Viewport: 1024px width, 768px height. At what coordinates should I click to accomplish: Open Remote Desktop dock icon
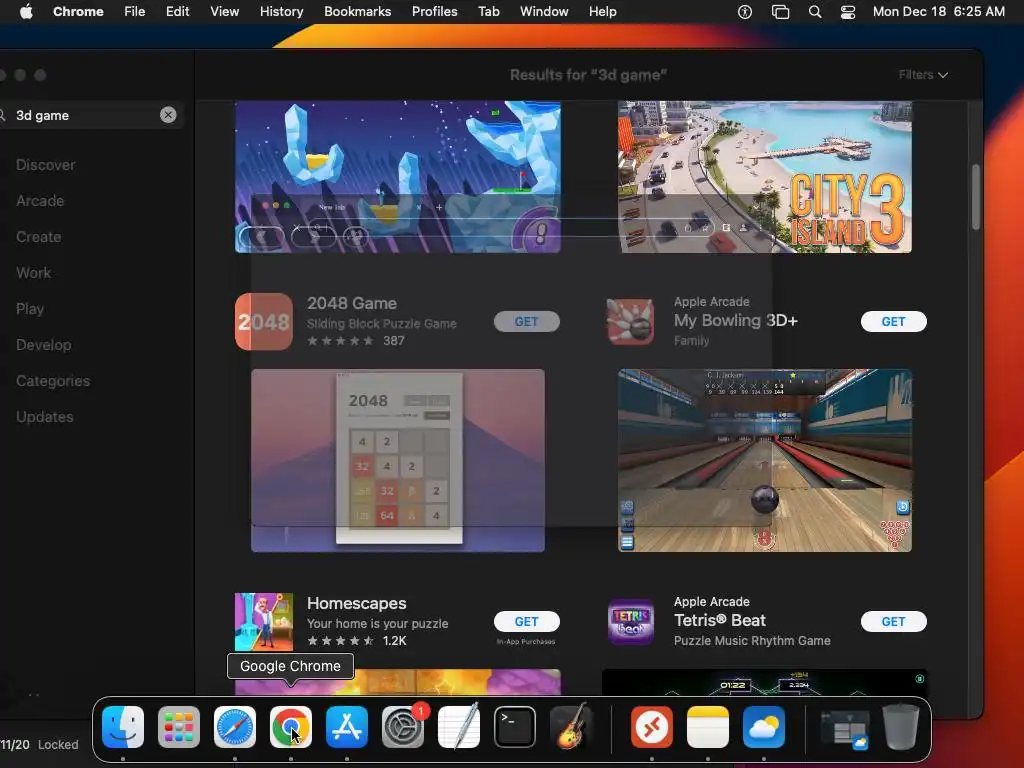(x=652, y=727)
